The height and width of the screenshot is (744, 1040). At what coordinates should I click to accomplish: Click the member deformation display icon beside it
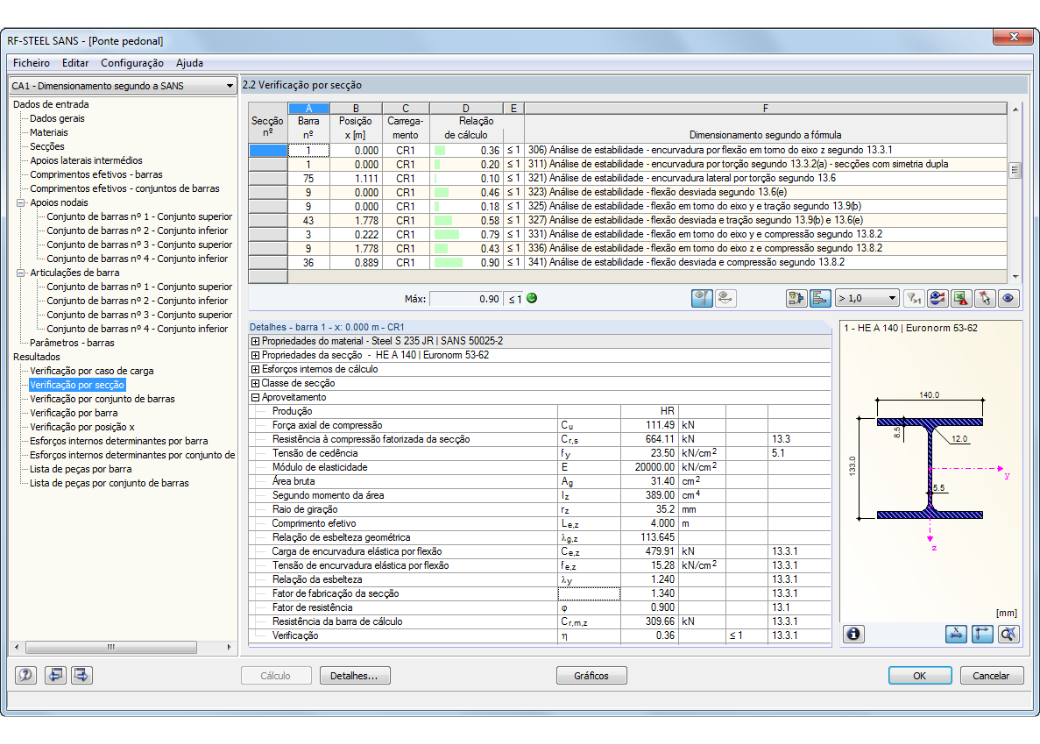(726, 298)
